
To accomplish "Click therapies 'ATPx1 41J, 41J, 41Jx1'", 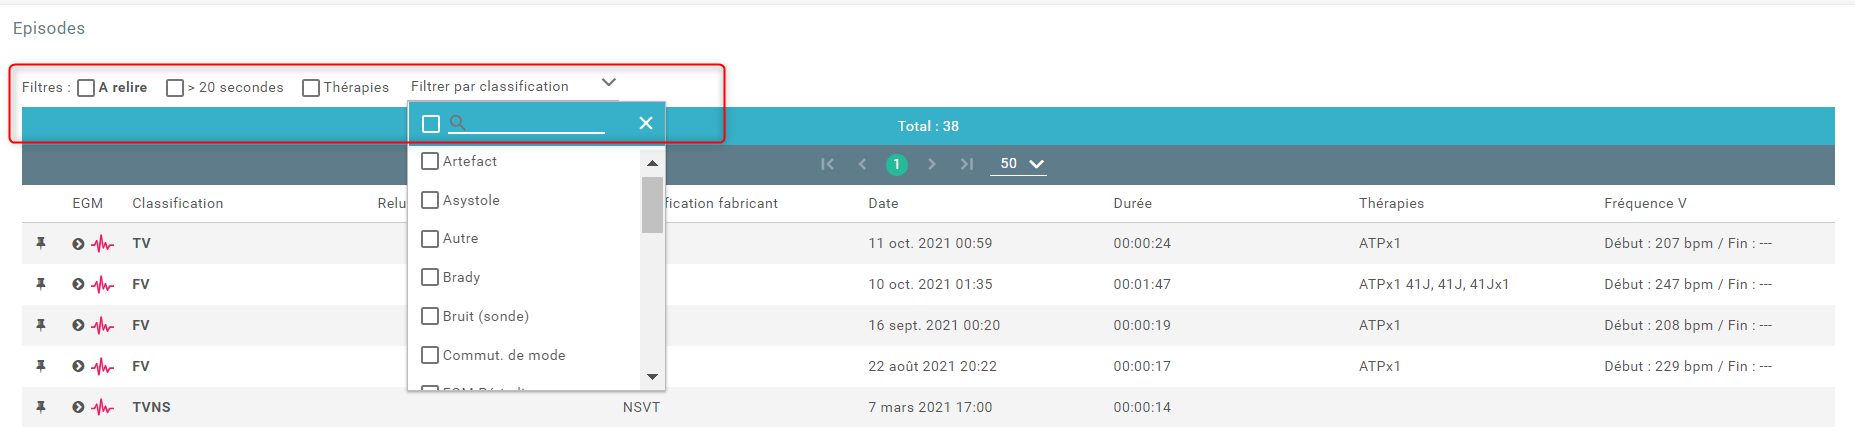I will coord(1434,284).
